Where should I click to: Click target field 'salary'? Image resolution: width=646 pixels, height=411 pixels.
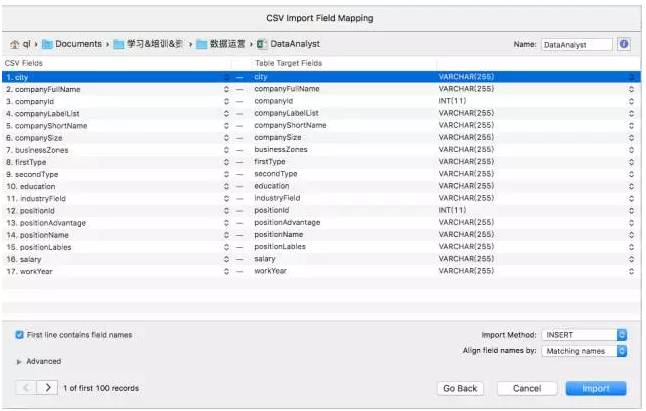click(264, 259)
